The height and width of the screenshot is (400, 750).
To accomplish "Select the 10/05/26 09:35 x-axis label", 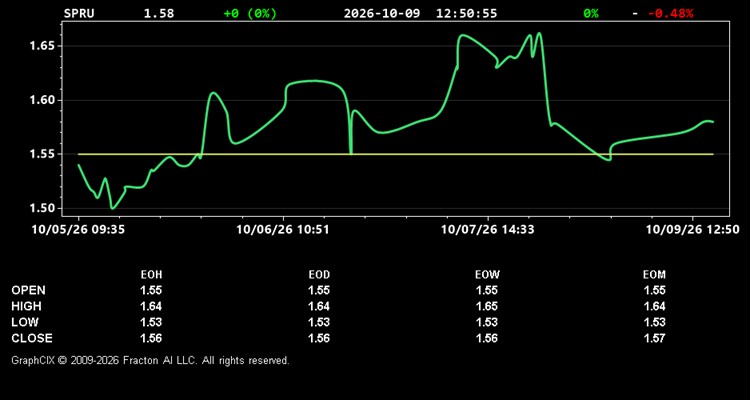I will click(78, 230).
